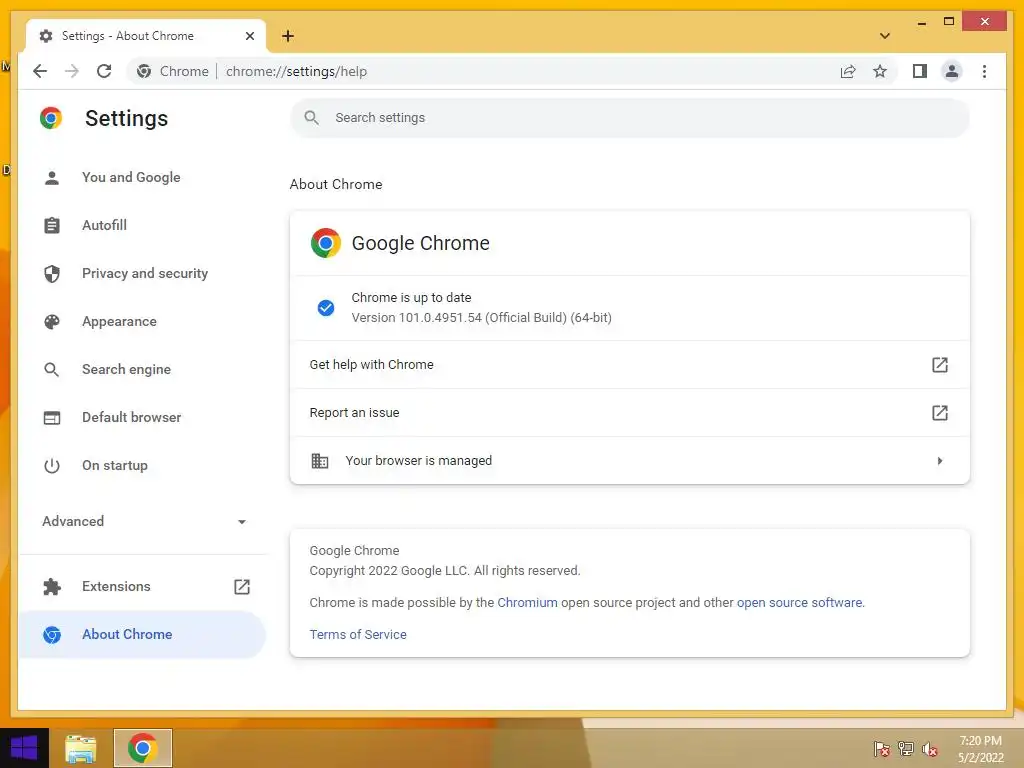
Task: Open File Explorer from the taskbar
Action: 80,748
